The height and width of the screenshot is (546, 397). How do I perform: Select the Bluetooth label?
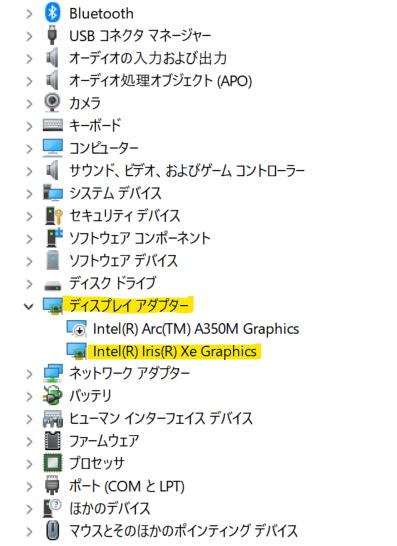tap(101, 14)
